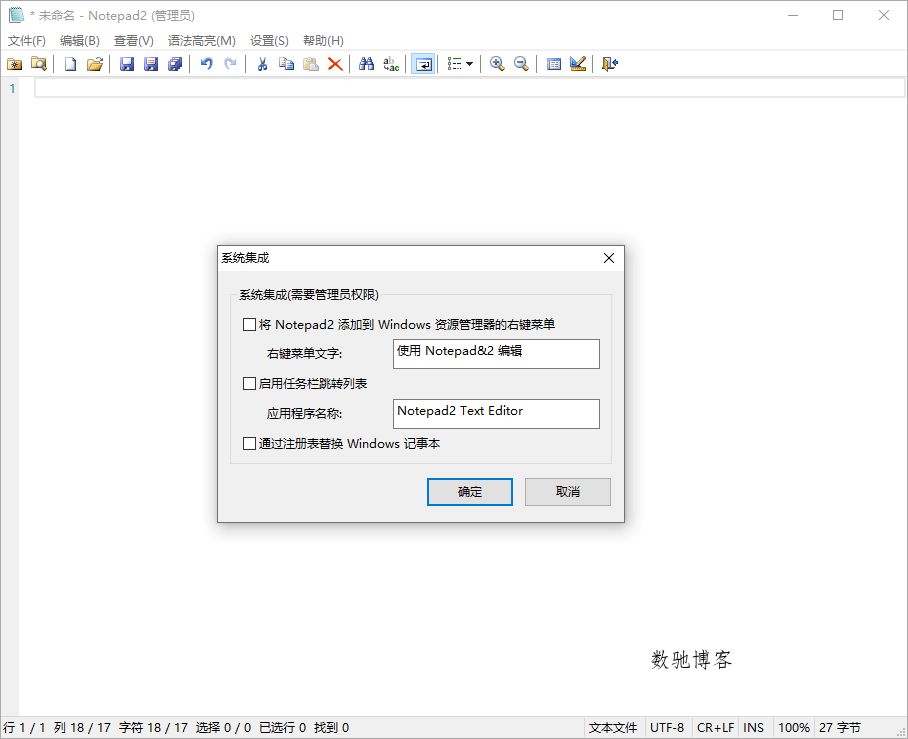The height and width of the screenshot is (739, 908).
Task: Redo the last undone edit
Action: [x=230, y=64]
